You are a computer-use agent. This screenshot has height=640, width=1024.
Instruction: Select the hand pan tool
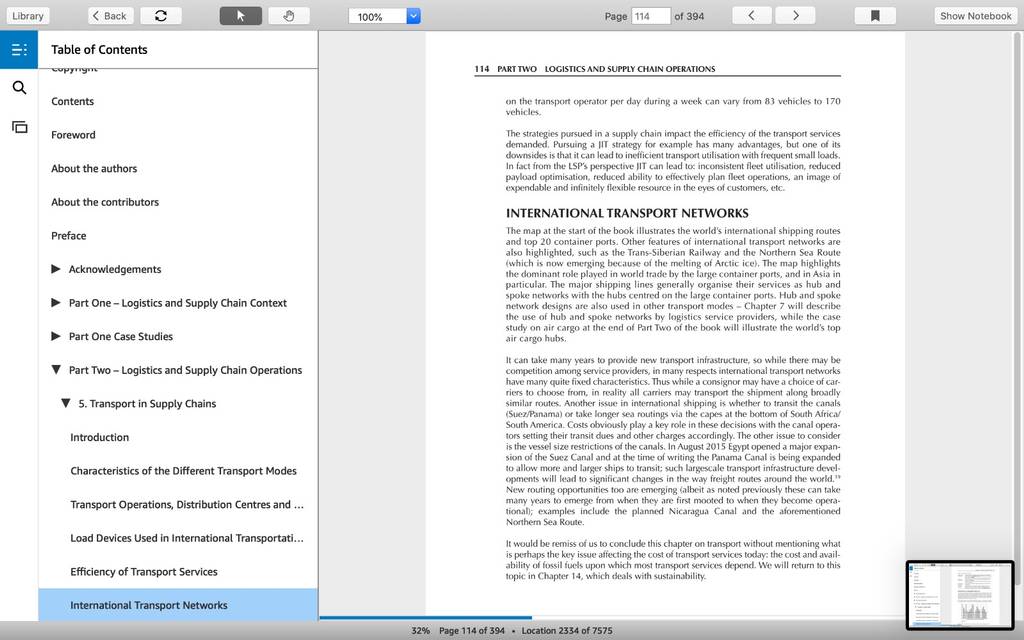pyautogui.click(x=289, y=16)
